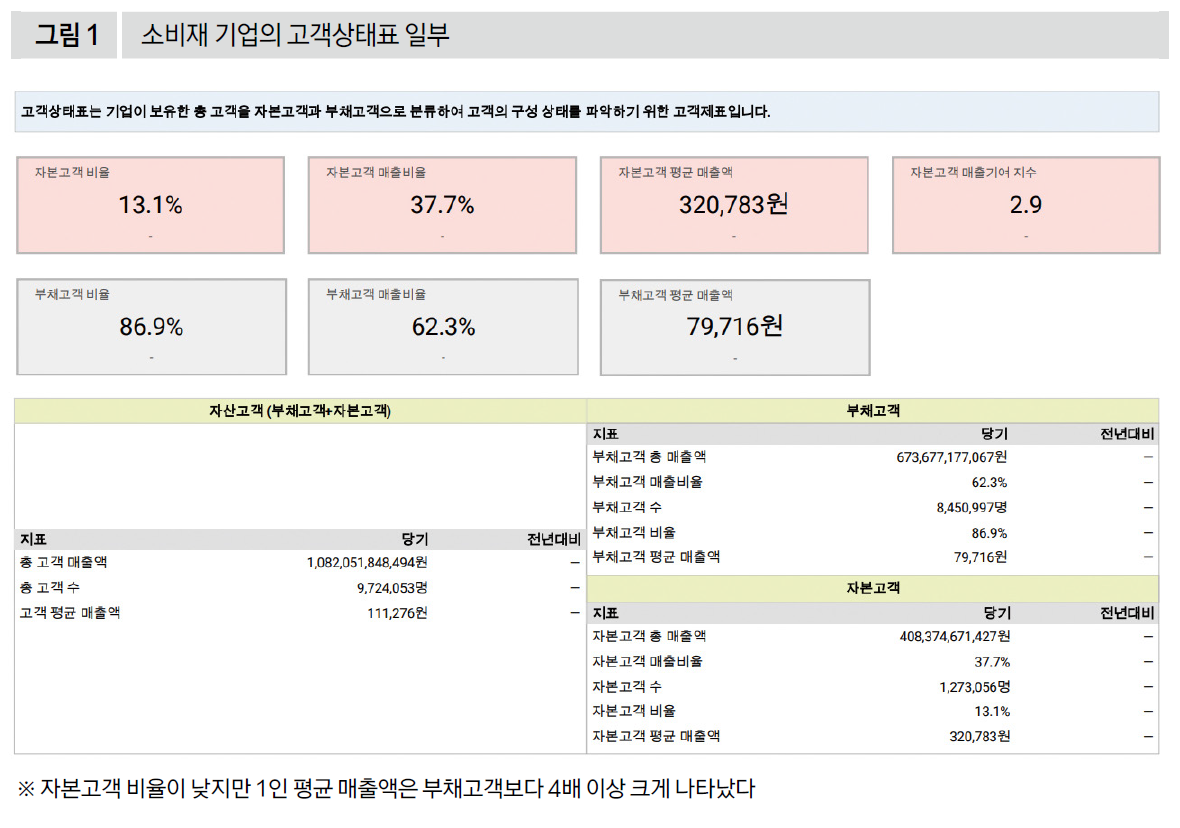Click the footnote about 자본고객 비율
This screenshot has height=828, width=1180.
pyautogui.click(x=386, y=789)
